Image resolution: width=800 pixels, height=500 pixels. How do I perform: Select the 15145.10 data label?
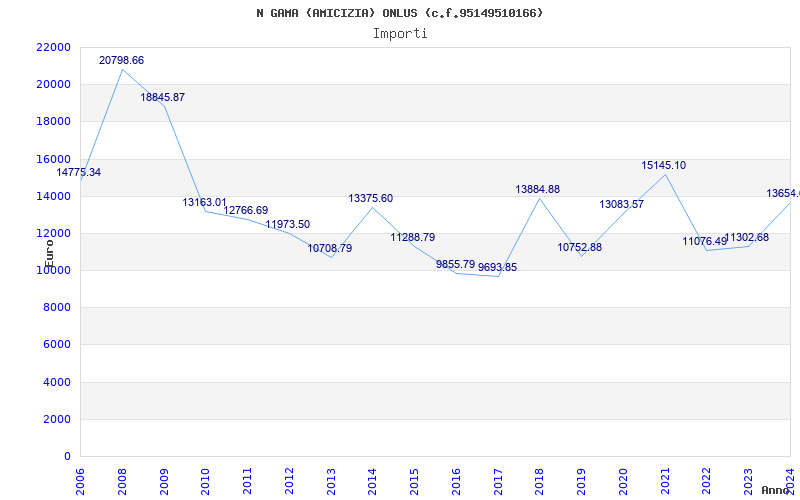pyautogui.click(x=664, y=165)
